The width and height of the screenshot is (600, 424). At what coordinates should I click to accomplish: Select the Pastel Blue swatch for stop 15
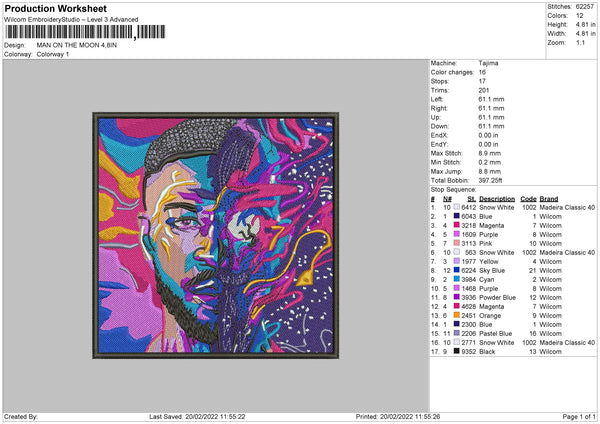pos(457,333)
